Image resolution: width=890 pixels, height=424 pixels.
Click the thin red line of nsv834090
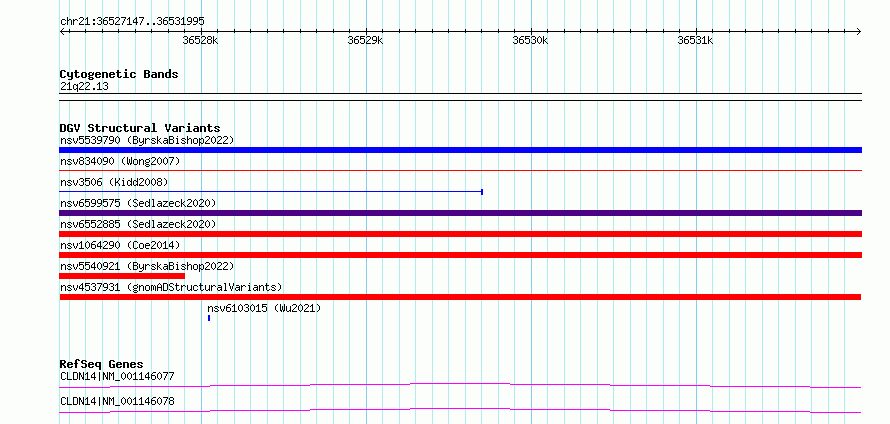(460, 170)
